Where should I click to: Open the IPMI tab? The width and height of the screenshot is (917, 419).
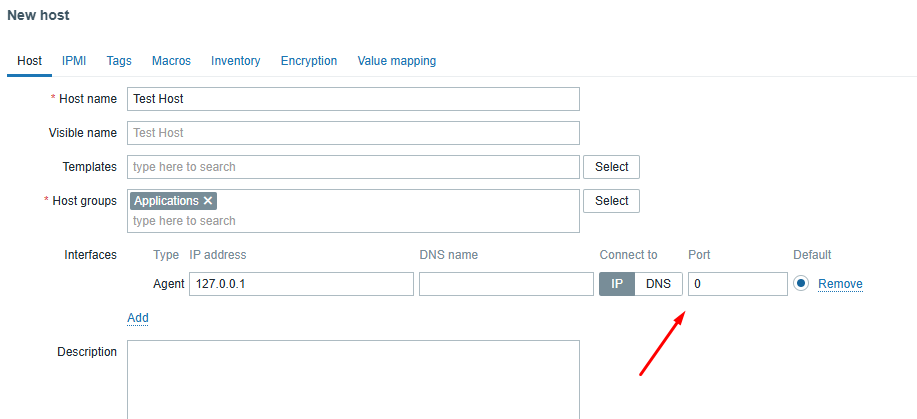pyautogui.click(x=74, y=61)
